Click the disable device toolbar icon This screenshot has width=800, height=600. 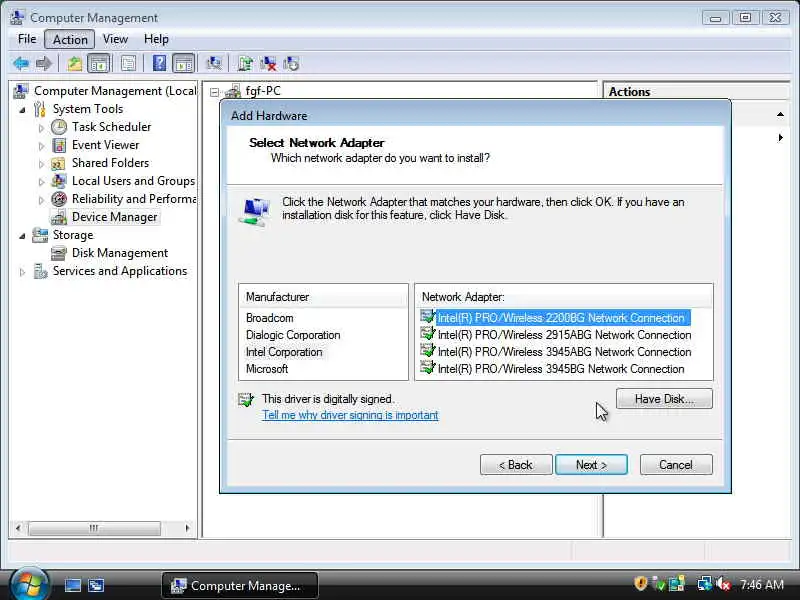(x=291, y=63)
